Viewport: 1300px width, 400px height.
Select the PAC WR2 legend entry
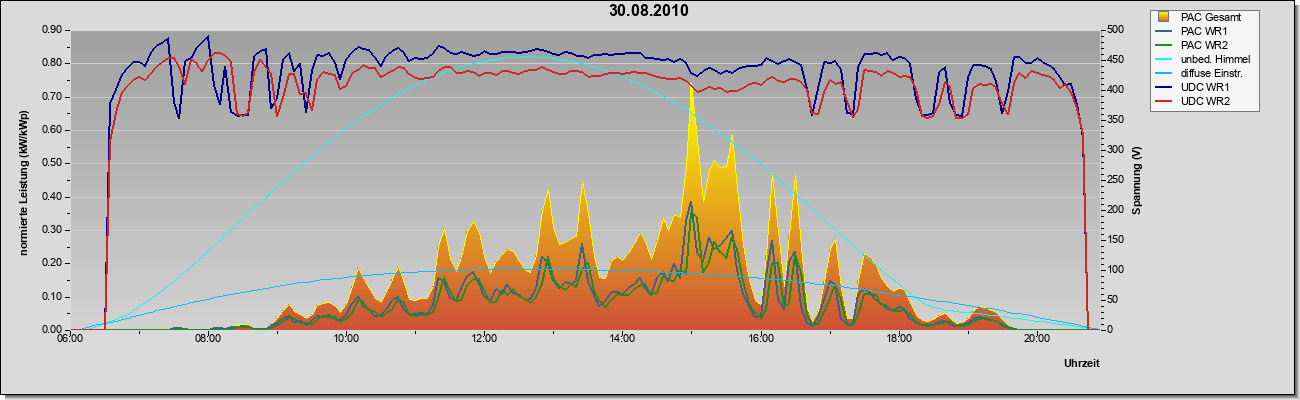(1201, 45)
